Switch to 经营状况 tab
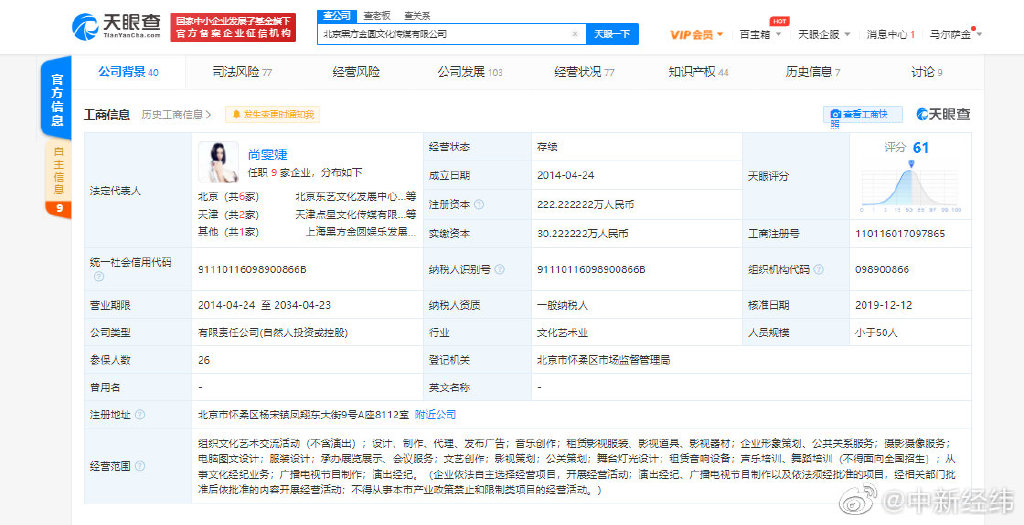 (x=584, y=72)
